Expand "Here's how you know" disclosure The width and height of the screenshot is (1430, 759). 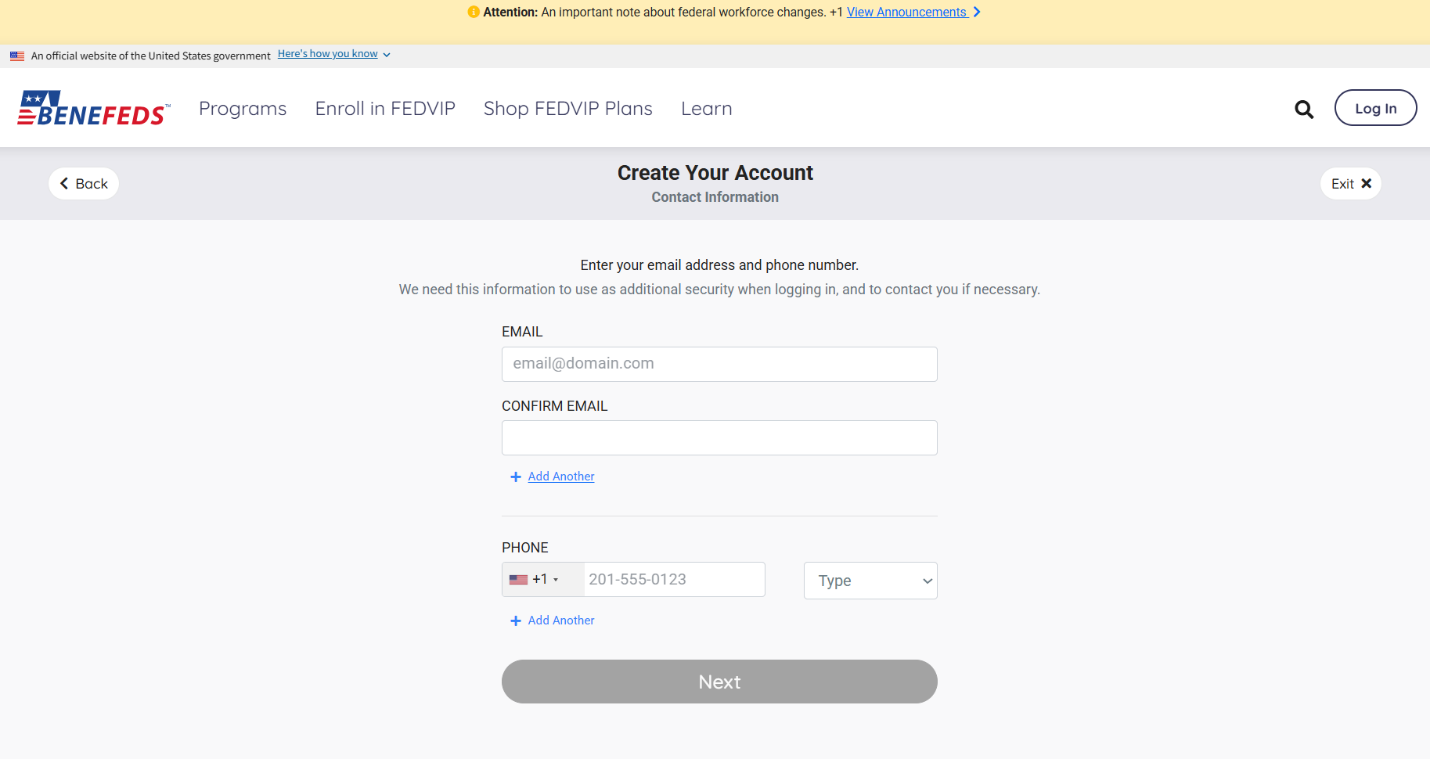(x=334, y=55)
